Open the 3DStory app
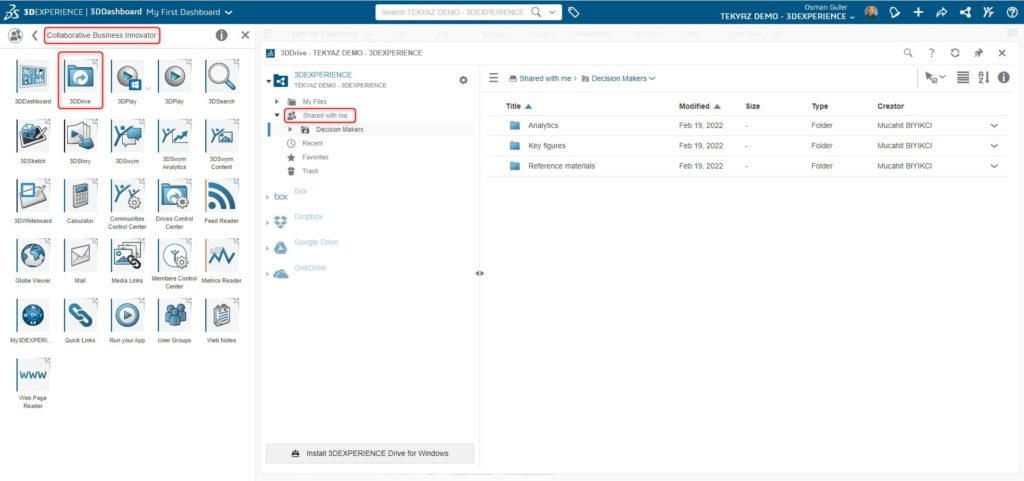Image resolution: width=1024 pixels, height=481 pixels. pyautogui.click(x=80, y=136)
